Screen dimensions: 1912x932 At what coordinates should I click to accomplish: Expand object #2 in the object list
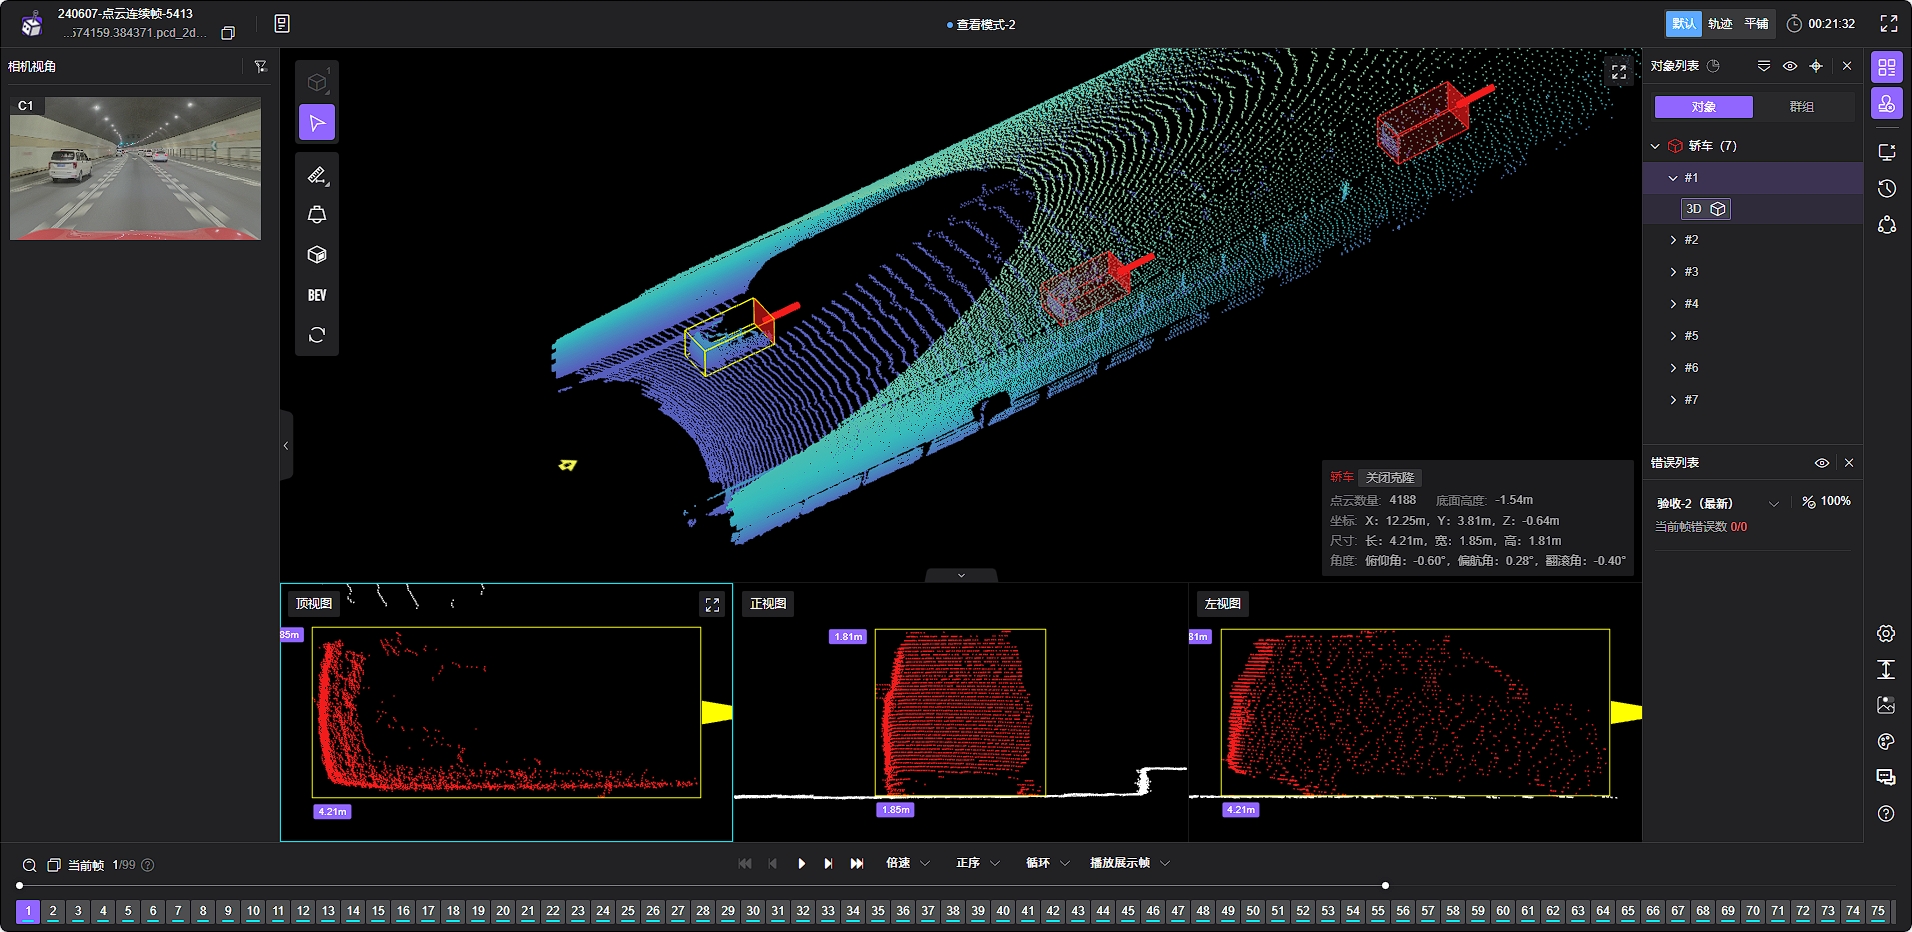tap(1673, 240)
